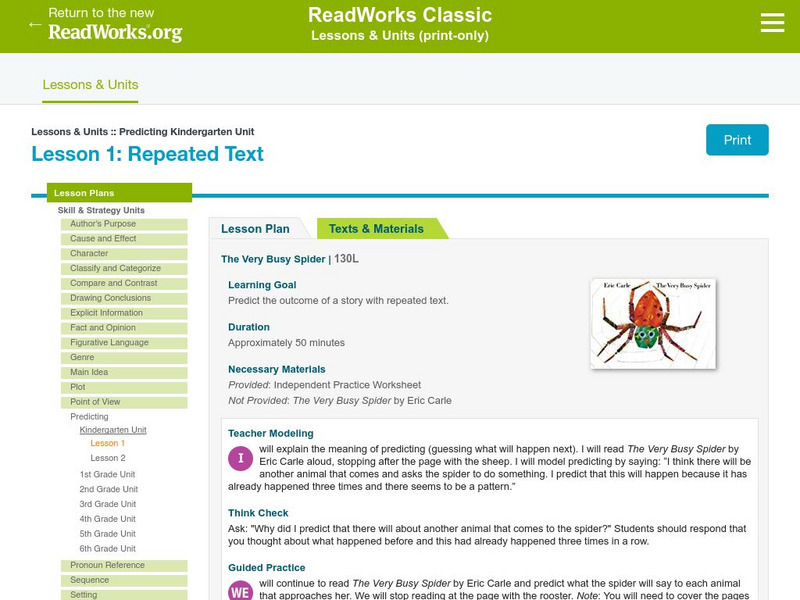Expand Classify and Categorize unit
Screen dimensions: 800x600
pos(124,268)
